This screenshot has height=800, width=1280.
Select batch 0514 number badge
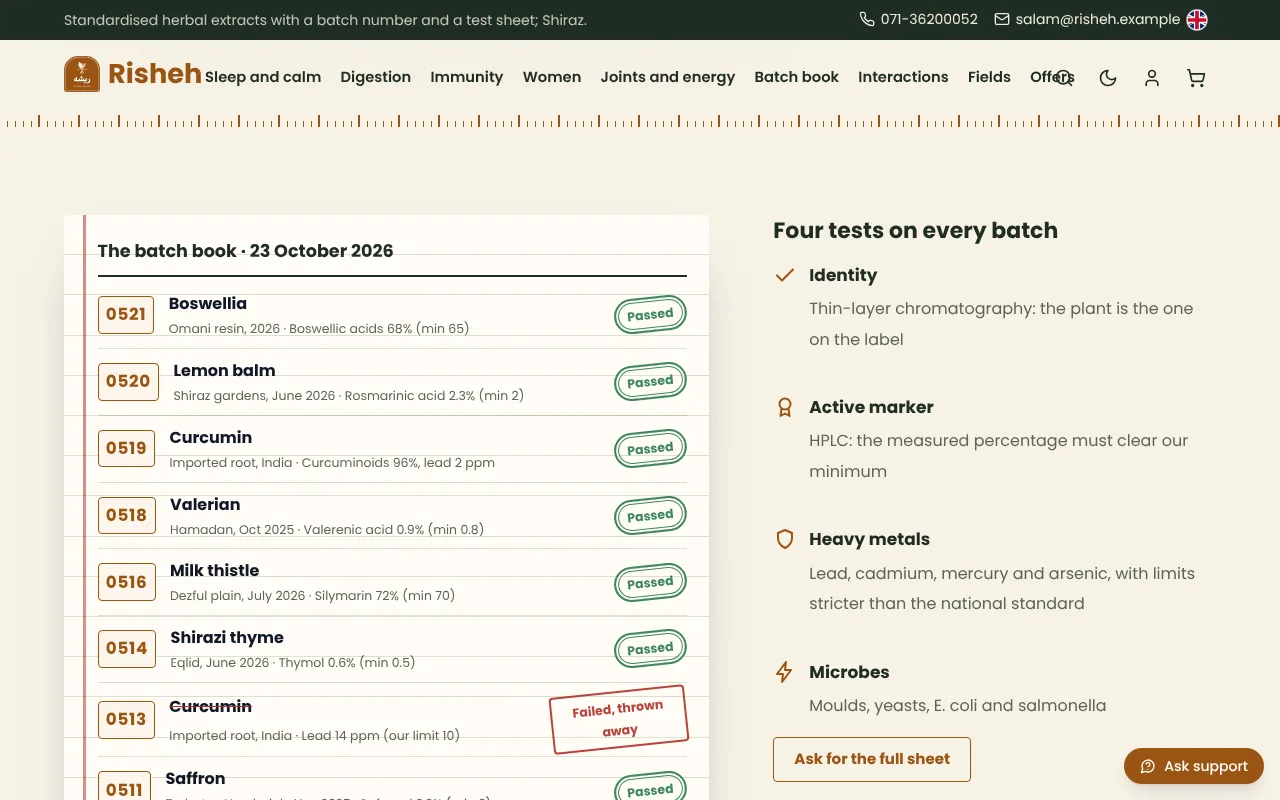(x=127, y=648)
